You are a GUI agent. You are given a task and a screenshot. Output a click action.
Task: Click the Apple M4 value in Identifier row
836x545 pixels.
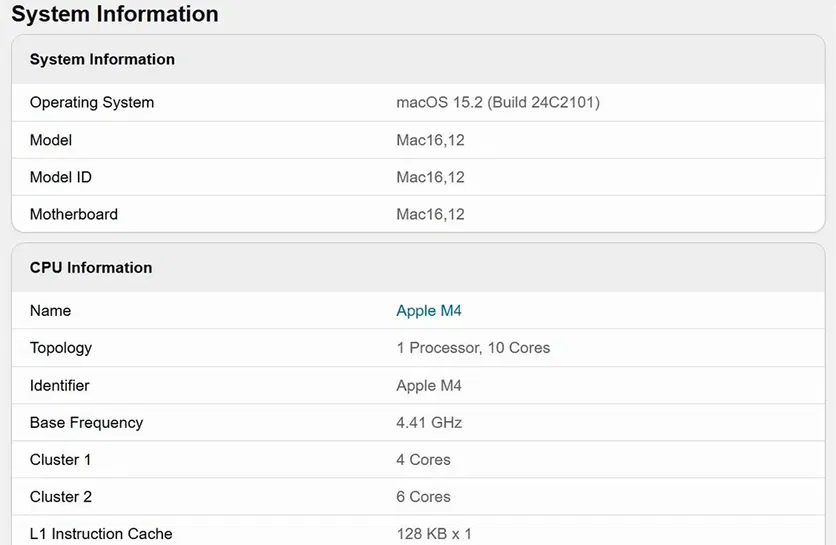pyautogui.click(x=429, y=386)
